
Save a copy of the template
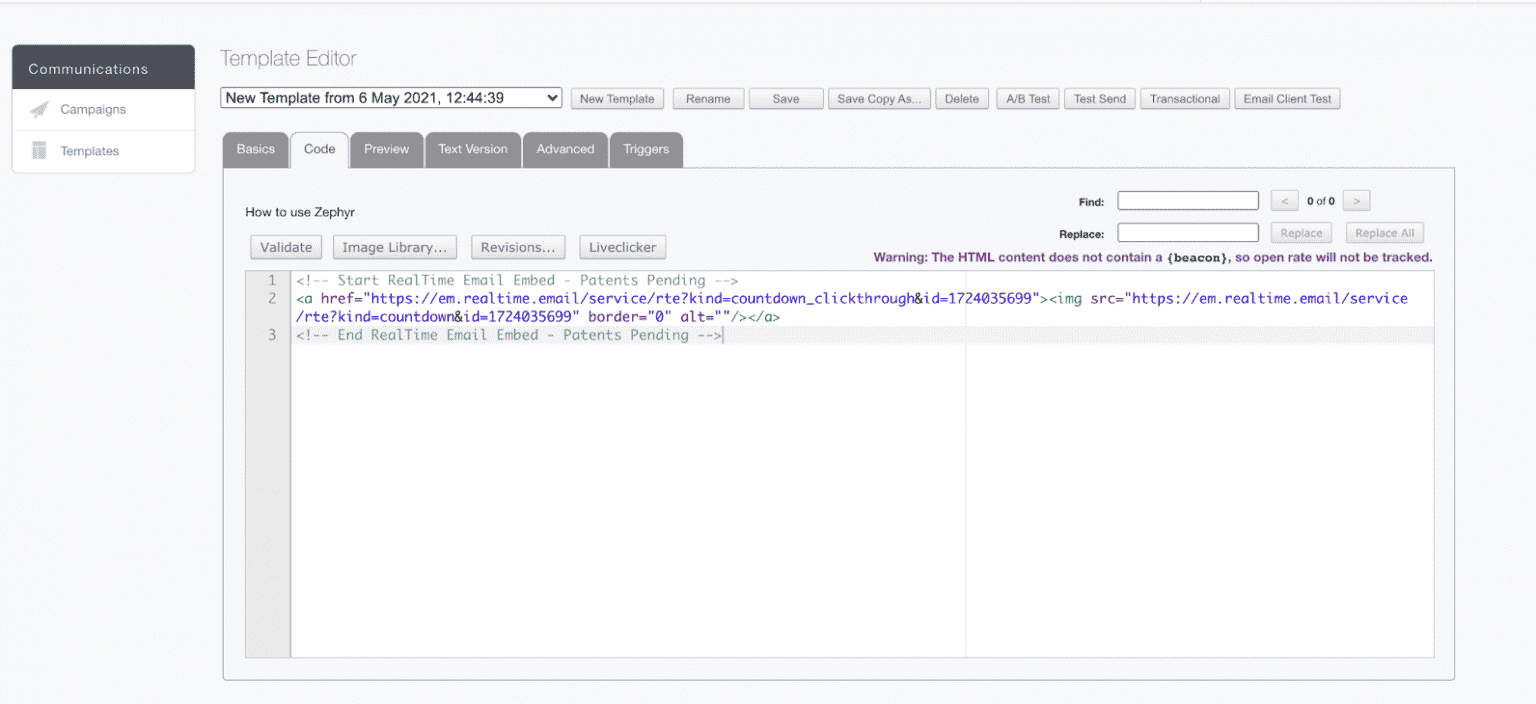879,98
